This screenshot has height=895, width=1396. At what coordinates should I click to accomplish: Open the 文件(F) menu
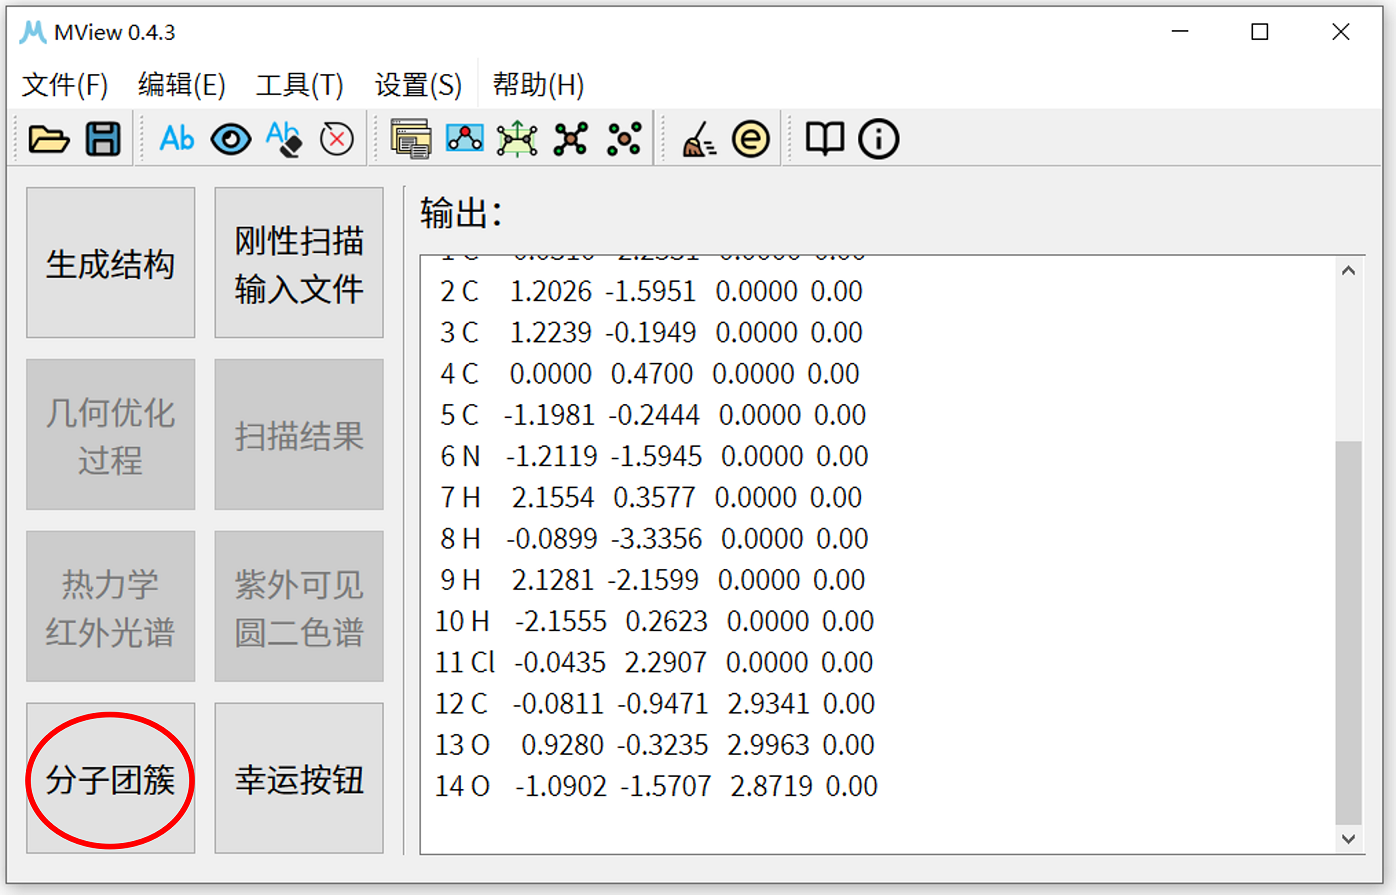64,86
